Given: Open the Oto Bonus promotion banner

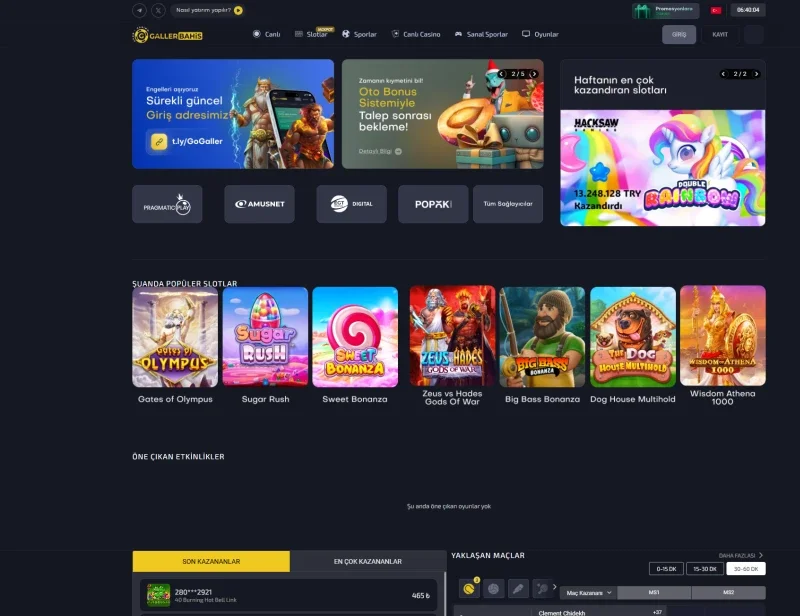Looking at the screenshot, I should pyautogui.click(x=442, y=114).
